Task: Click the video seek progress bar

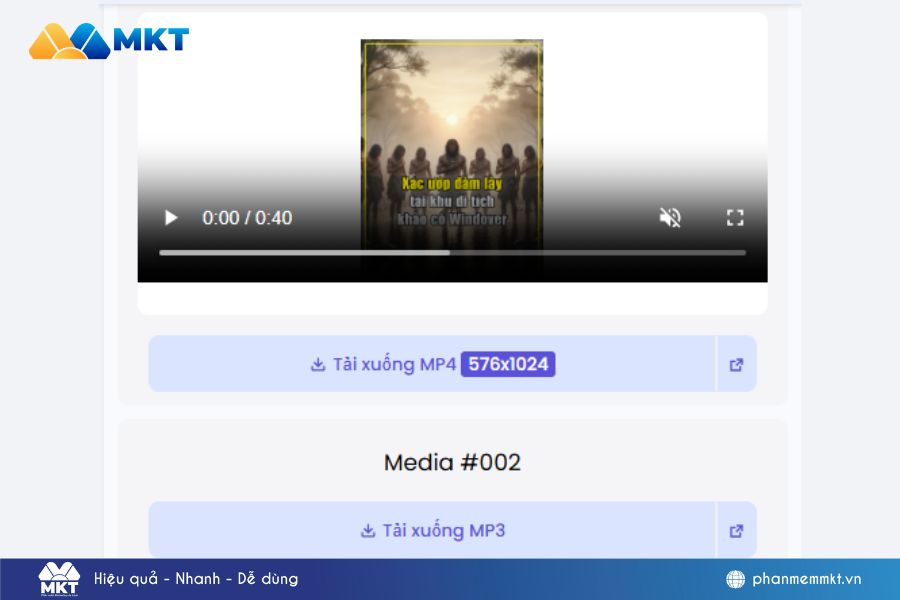Action: coord(452,253)
